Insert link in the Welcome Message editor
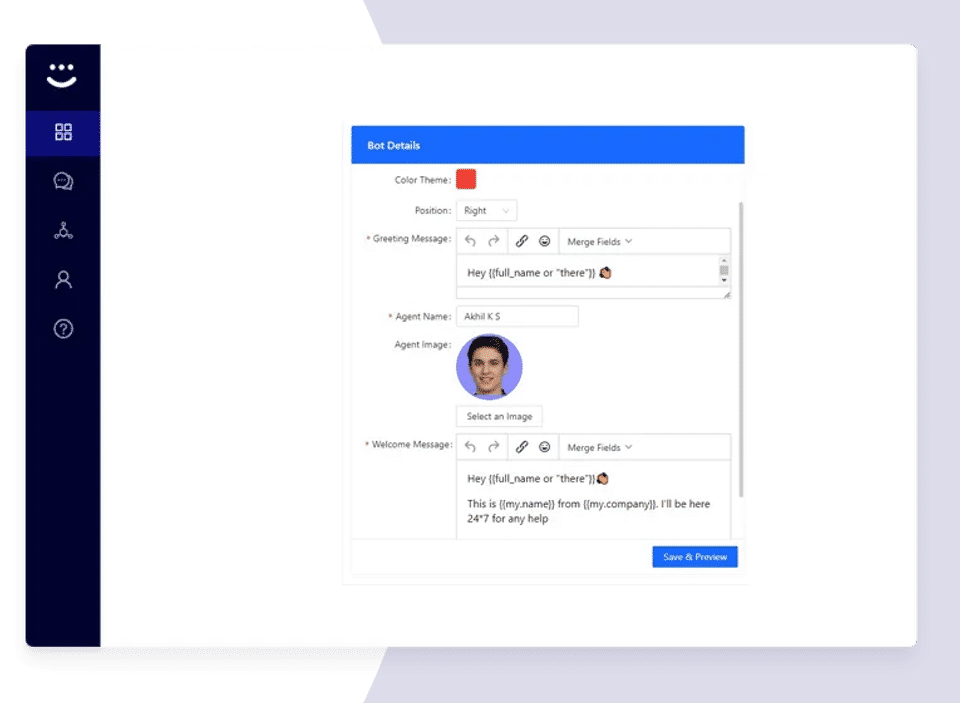 (x=522, y=447)
